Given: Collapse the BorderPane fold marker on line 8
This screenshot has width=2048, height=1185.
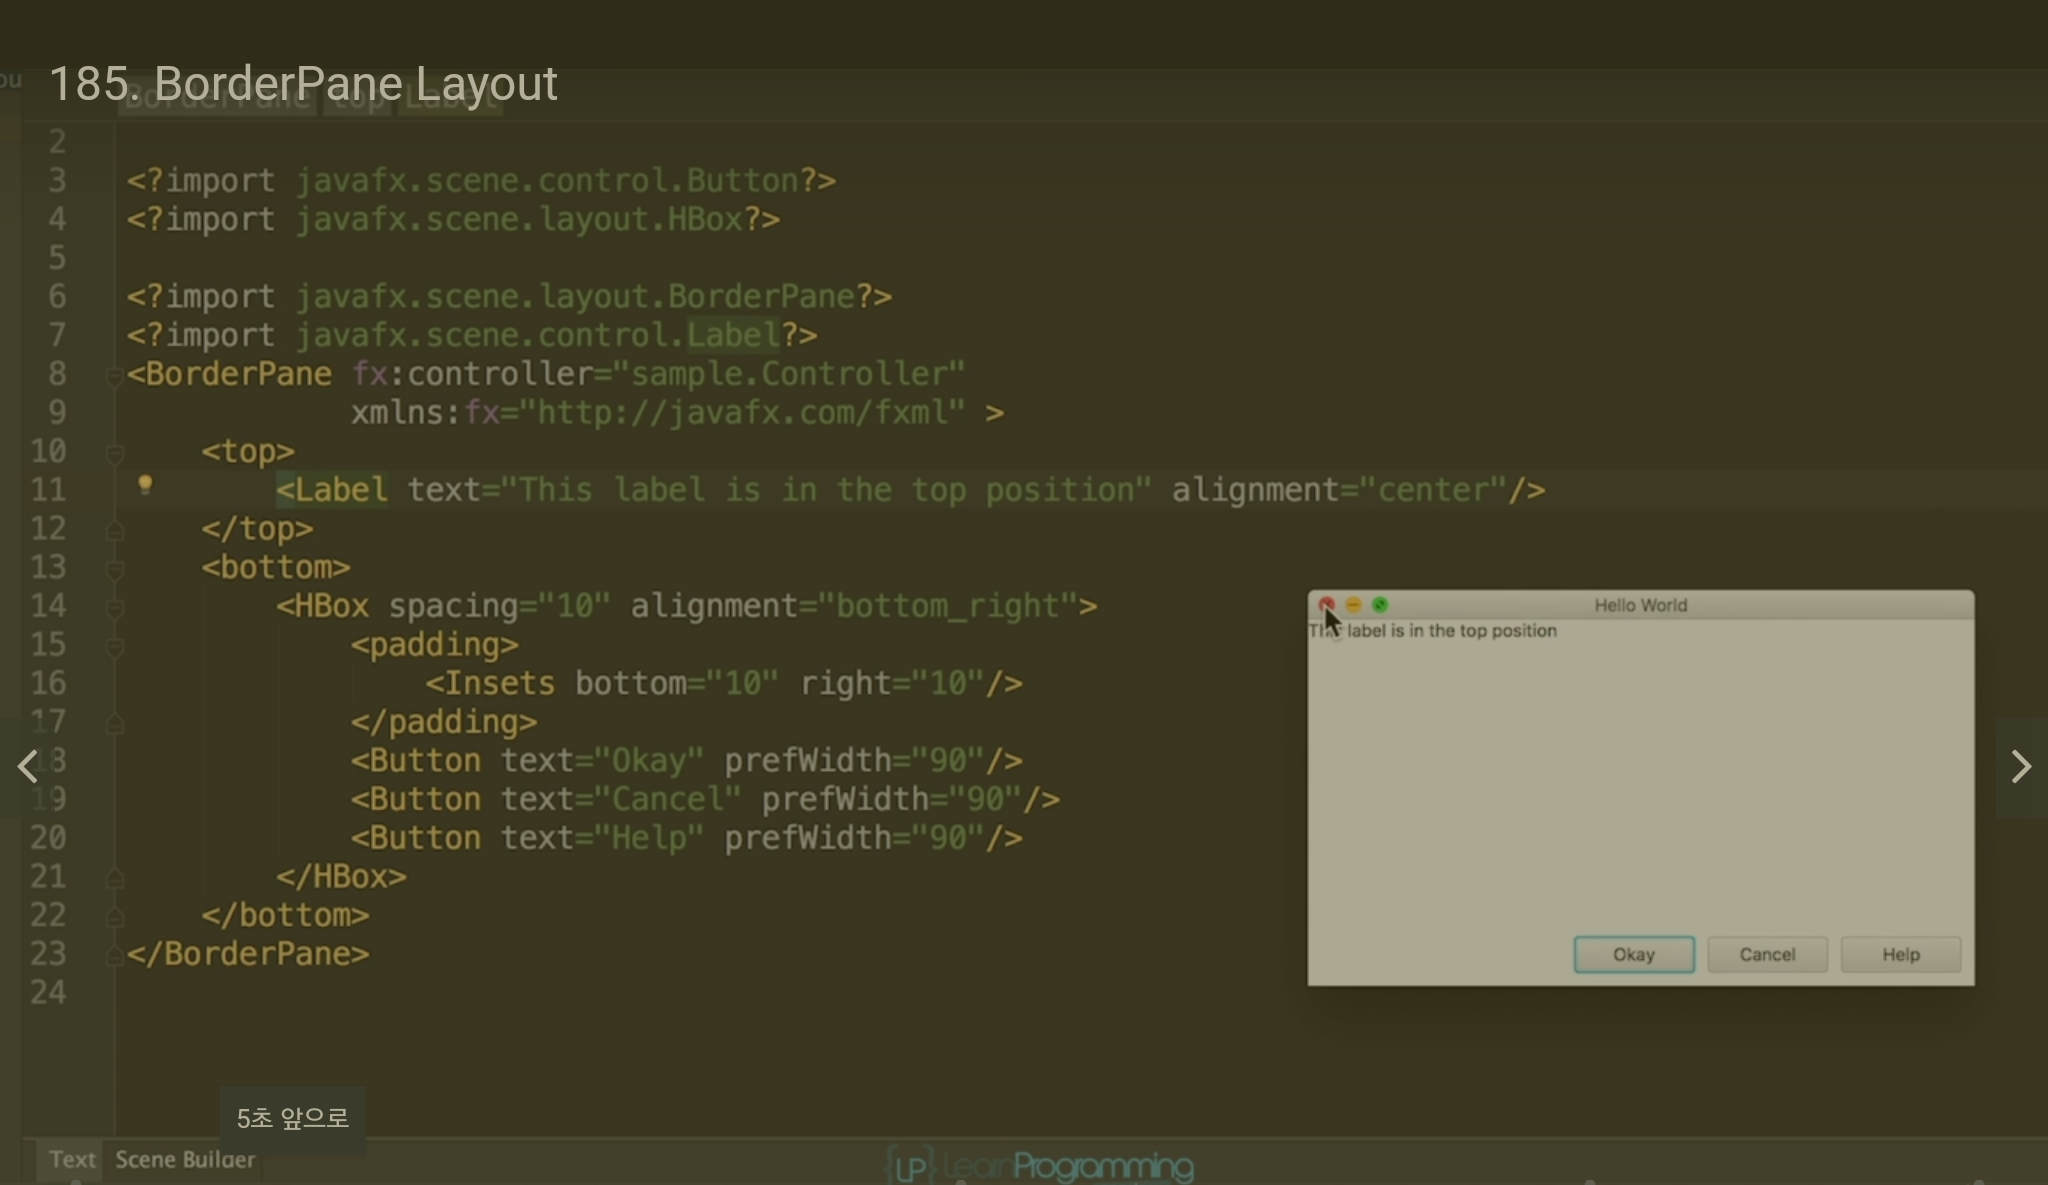Looking at the screenshot, I should coord(114,376).
